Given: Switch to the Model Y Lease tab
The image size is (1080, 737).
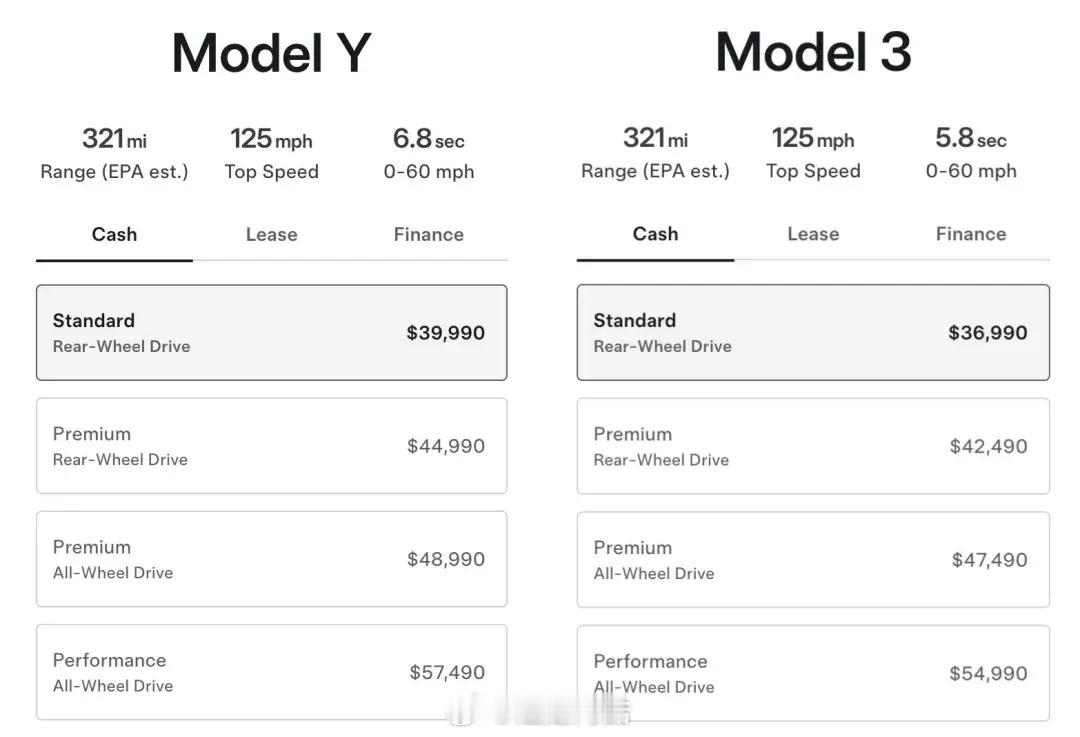Looking at the screenshot, I should [271, 235].
